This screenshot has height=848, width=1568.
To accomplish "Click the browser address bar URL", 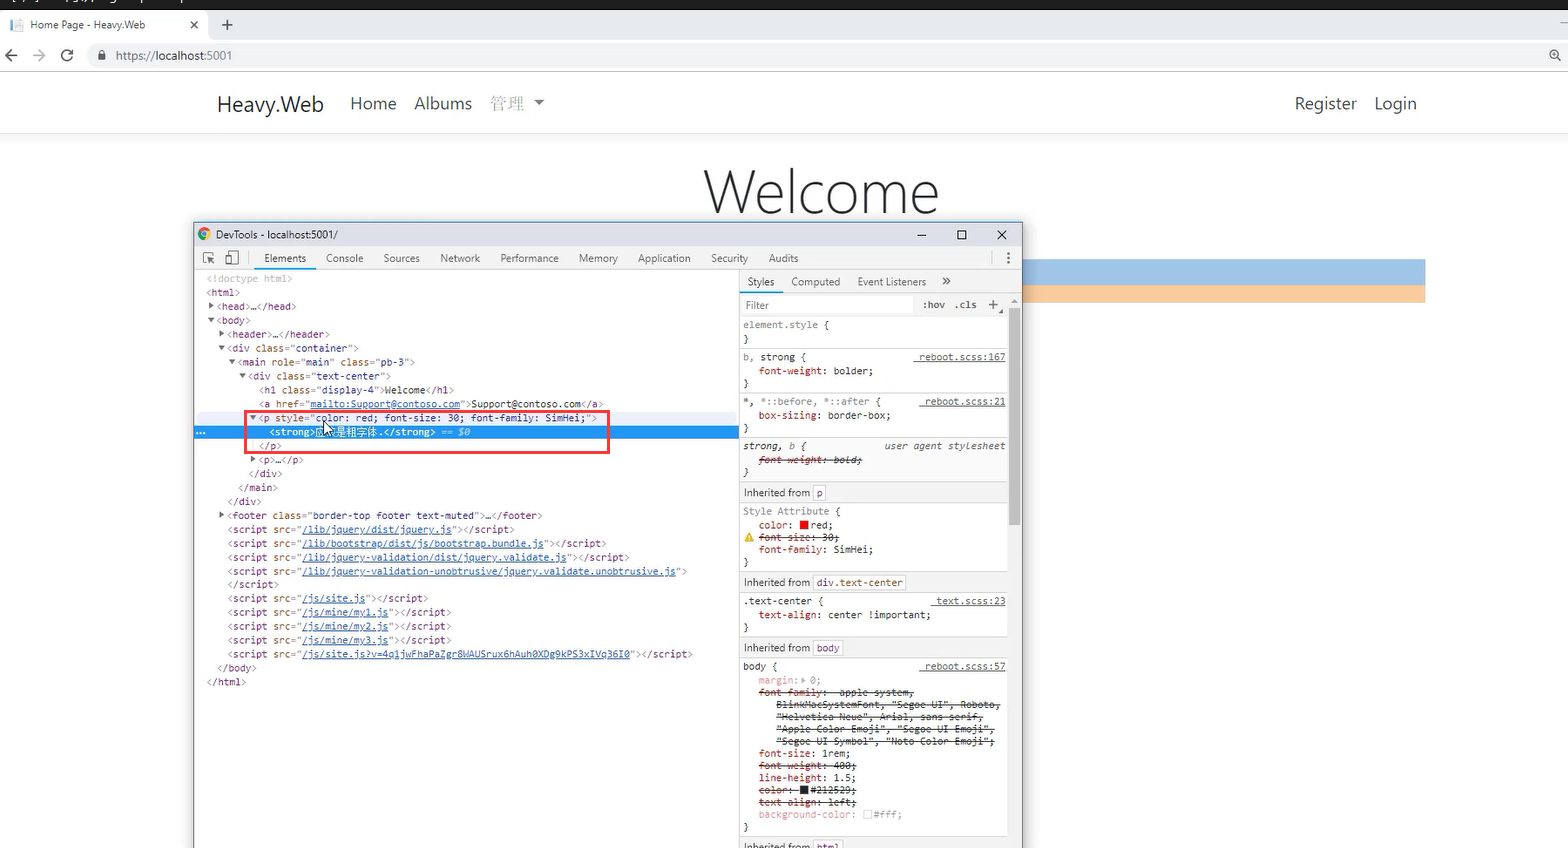I will click(173, 56).
